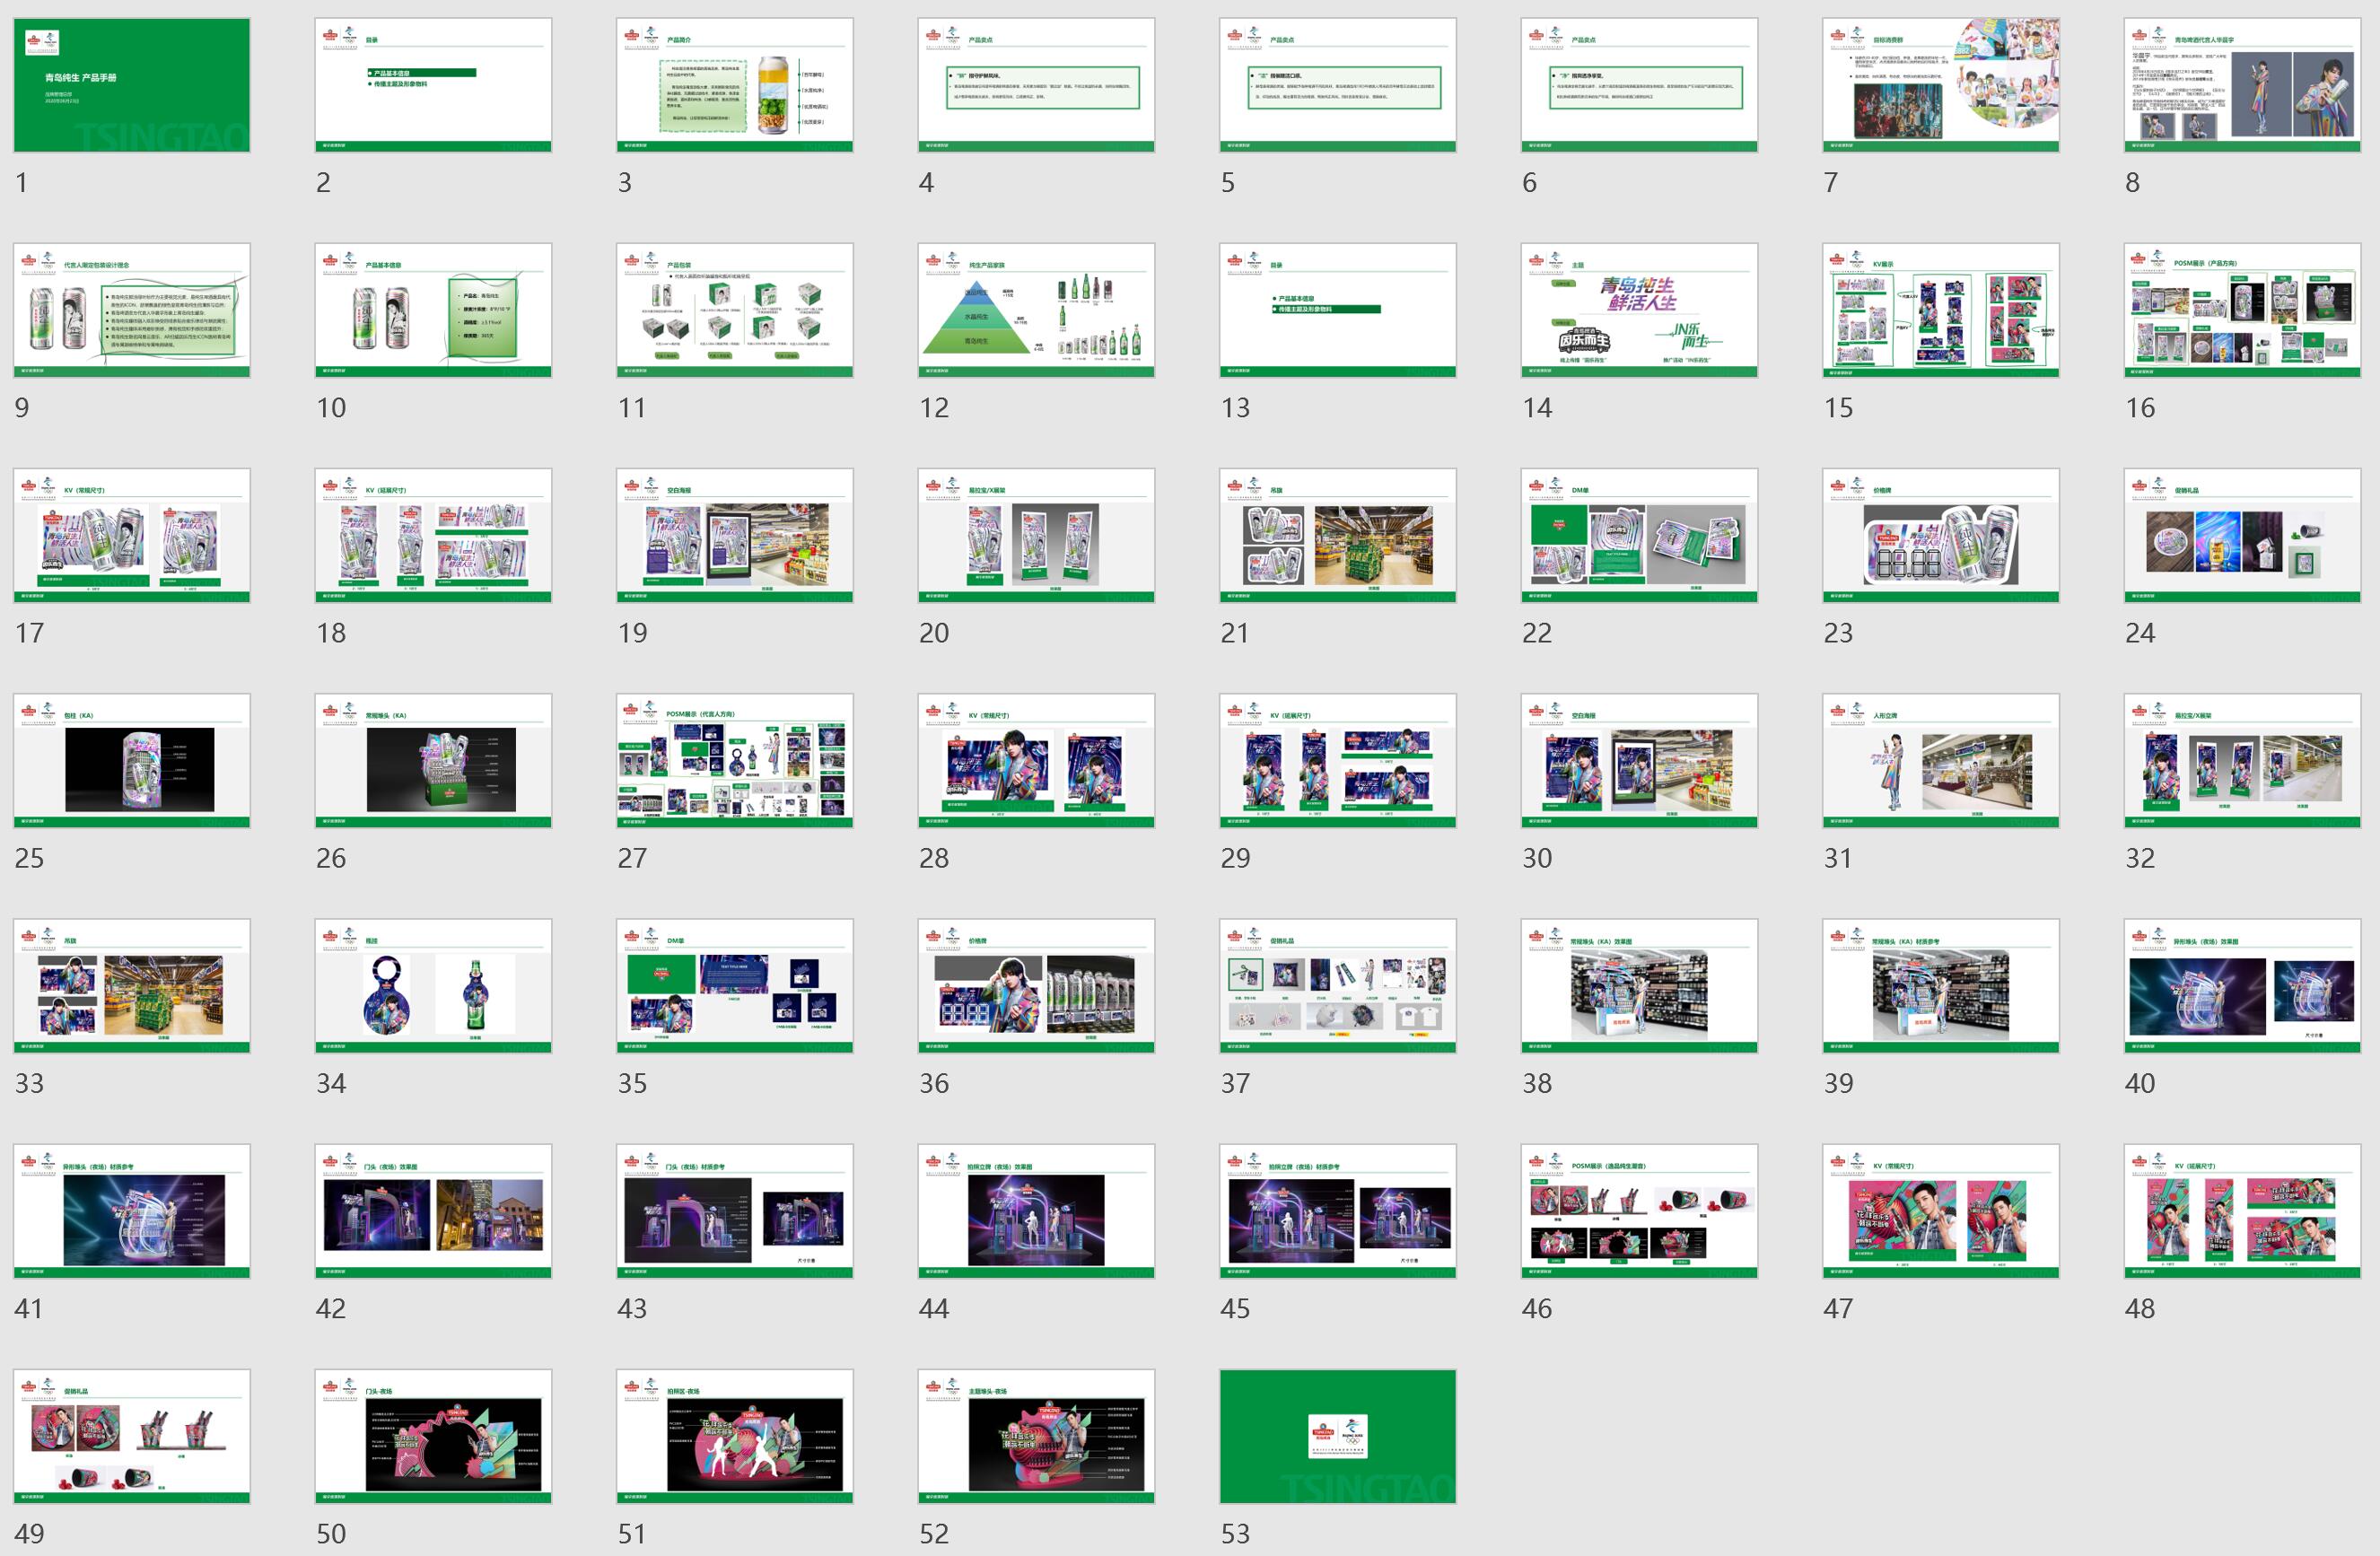The height and width of the screenshot is (1556, 2380).
Task: Click slide thumbnail number 28
Action: [1036, 761]
